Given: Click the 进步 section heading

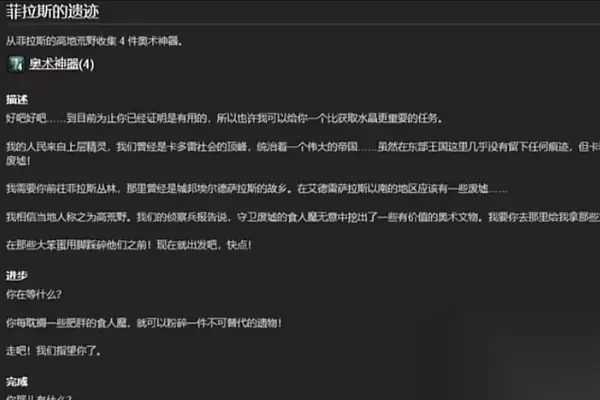Looking at the screenshot, I should [17, 275].
